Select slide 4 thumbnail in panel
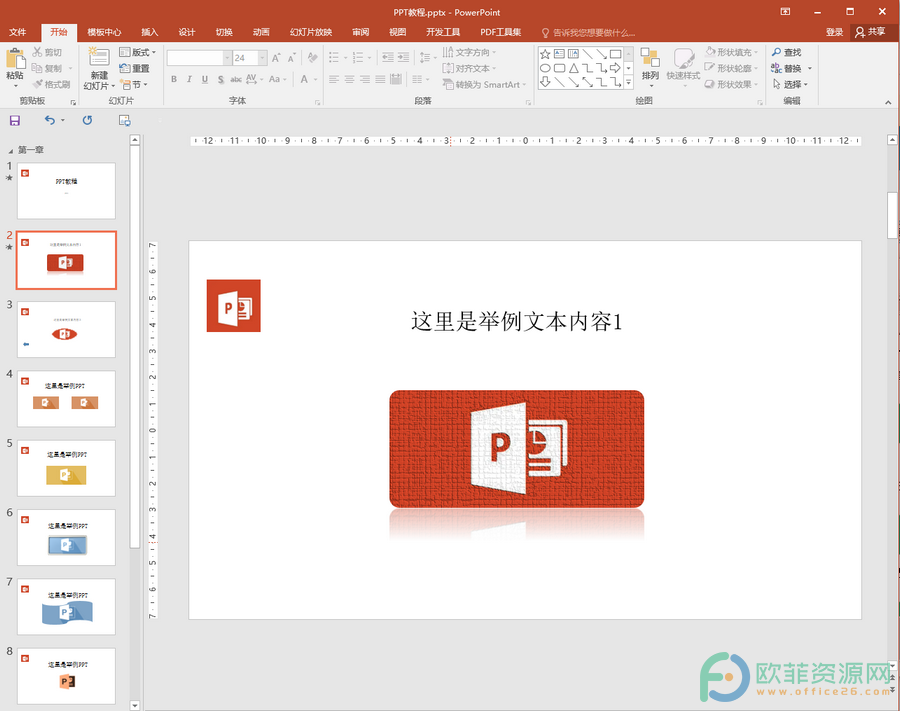Image resolution: width=900 pixels, height=711 pixels. coord(67,398)
